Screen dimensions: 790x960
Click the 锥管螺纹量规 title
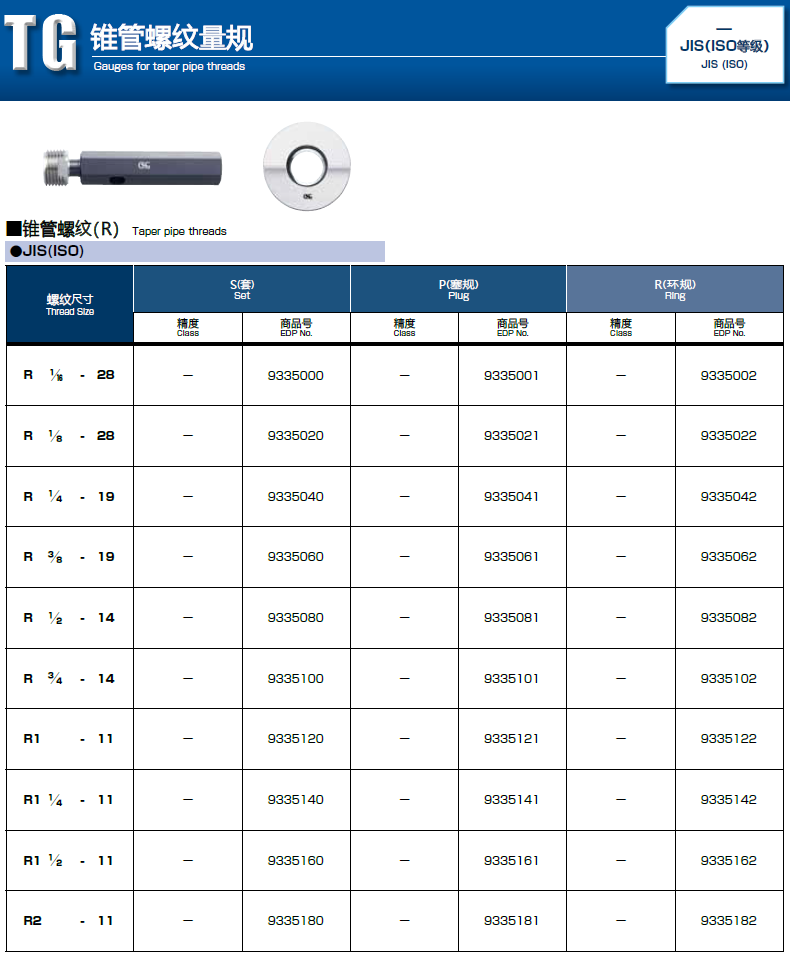point(171,37)
